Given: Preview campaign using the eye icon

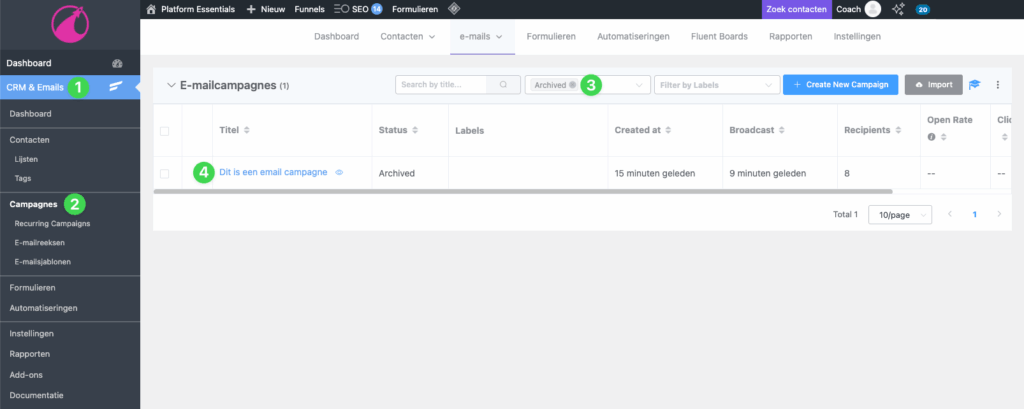Looking at the screenshot, I should pyautogui.click(x=339, y=172).
